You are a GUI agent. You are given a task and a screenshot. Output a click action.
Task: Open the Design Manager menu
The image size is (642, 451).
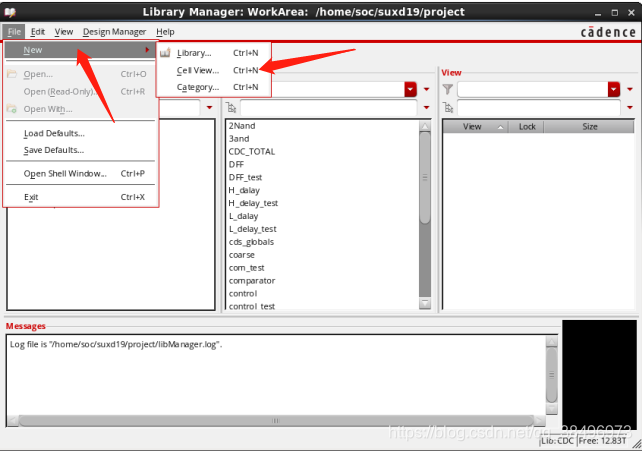pyautogui.click(x=114, y=32)
